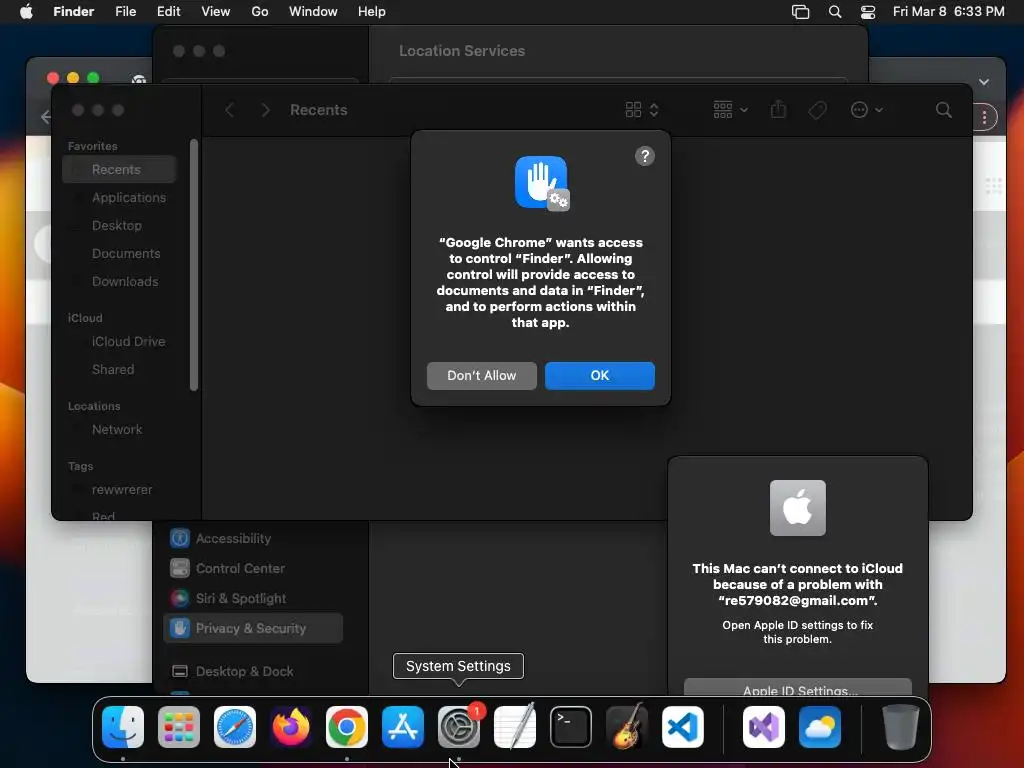Click the Finder Edit Tags icon
Viewport: 1024px width, 768px height.
tap(817, 110)
